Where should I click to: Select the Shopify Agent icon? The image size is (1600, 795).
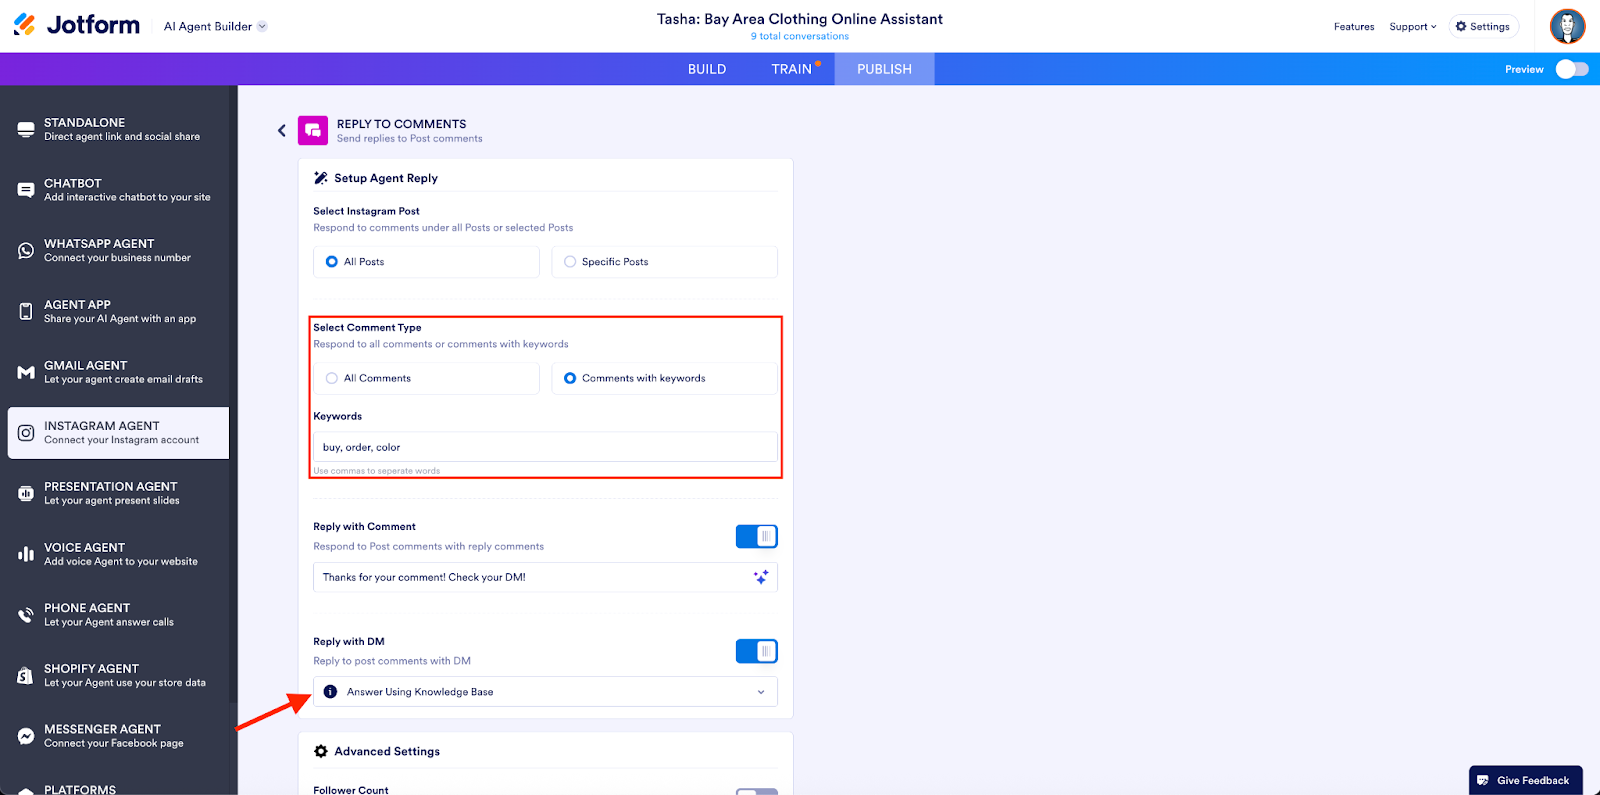tap(26, 676)
